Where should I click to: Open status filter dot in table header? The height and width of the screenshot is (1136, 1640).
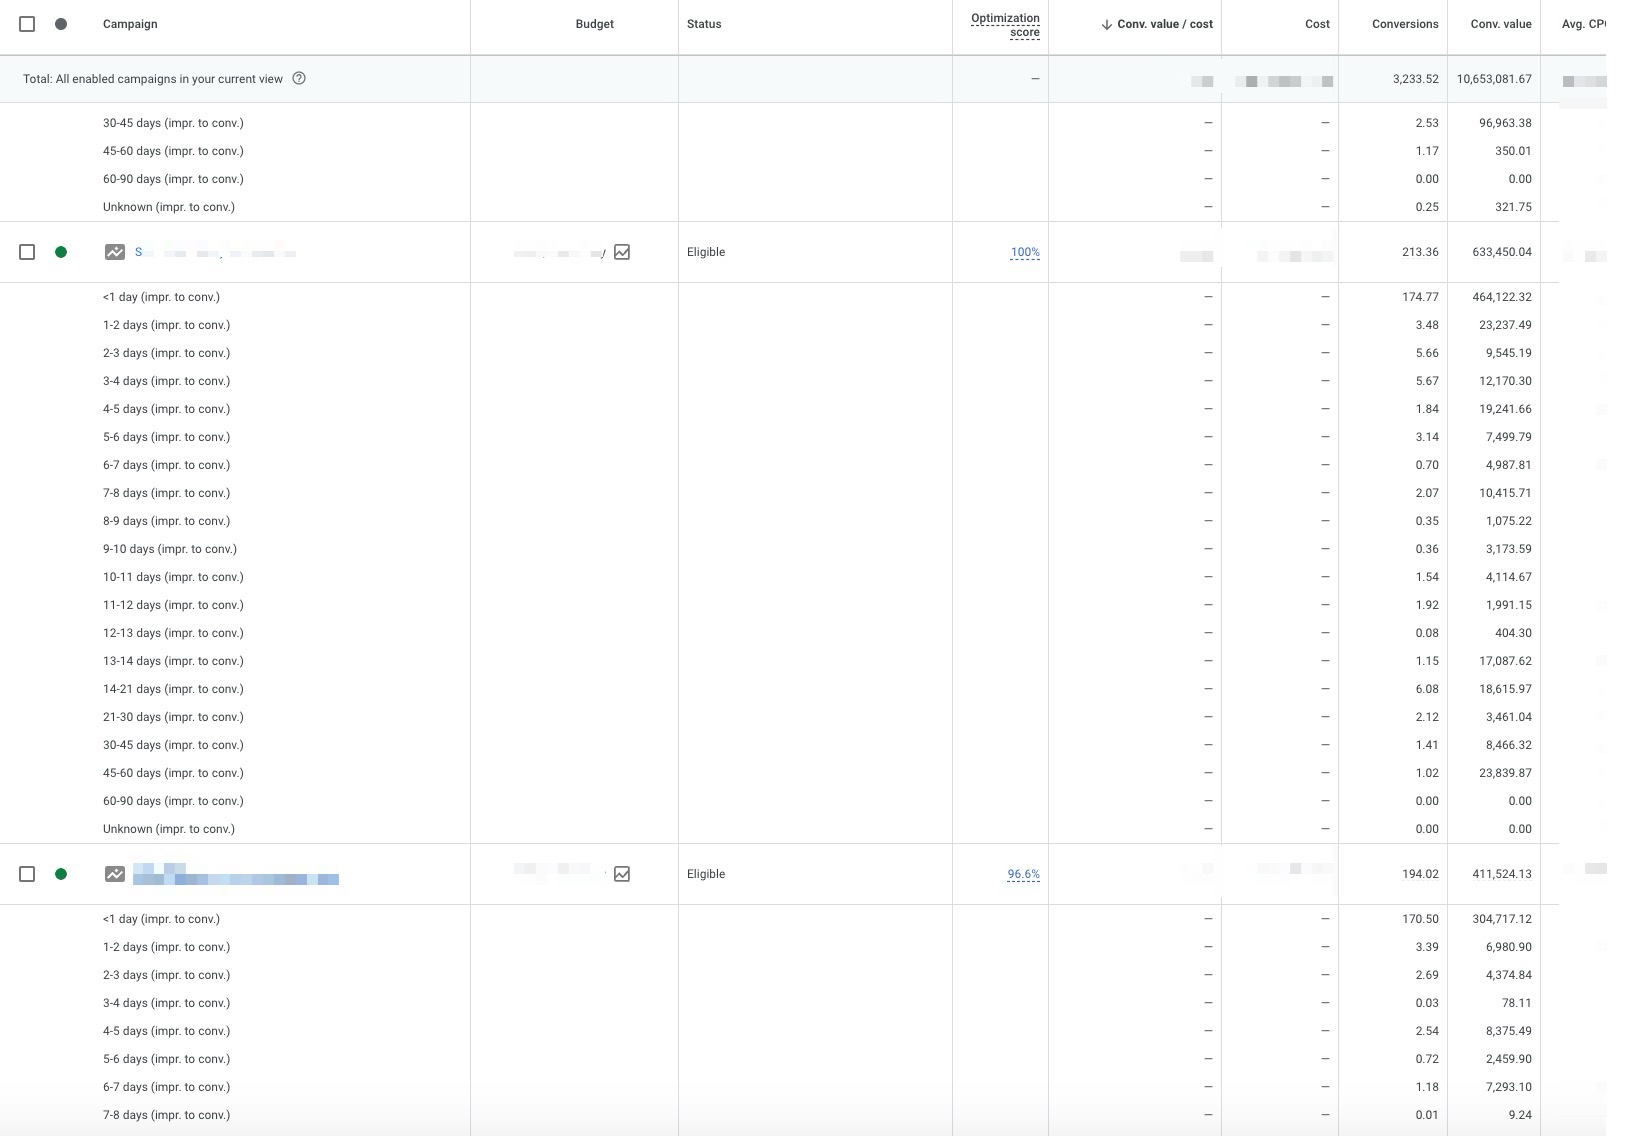[x=61, y=24]
